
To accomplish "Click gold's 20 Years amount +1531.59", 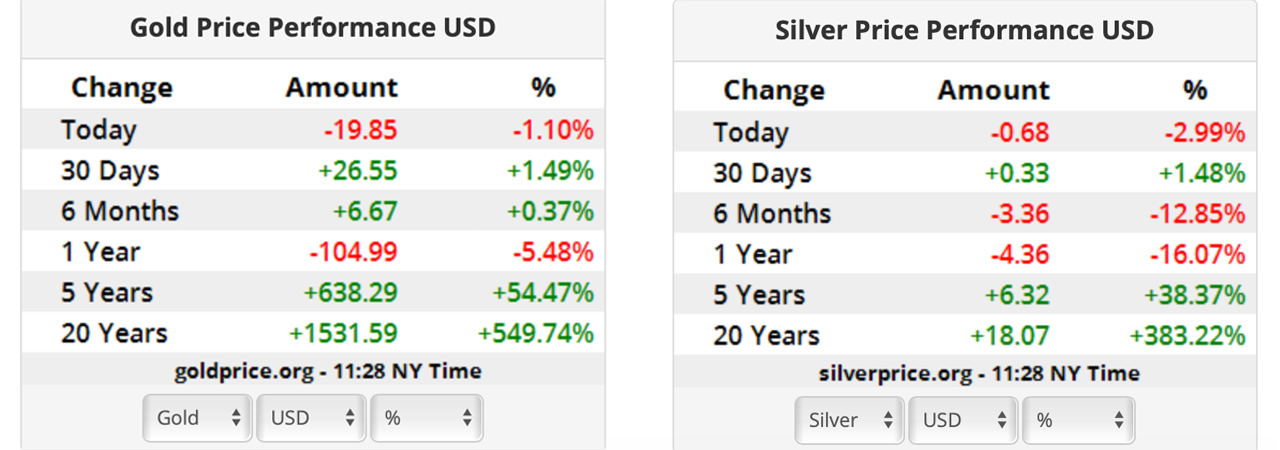I will [x=344, y=333].
